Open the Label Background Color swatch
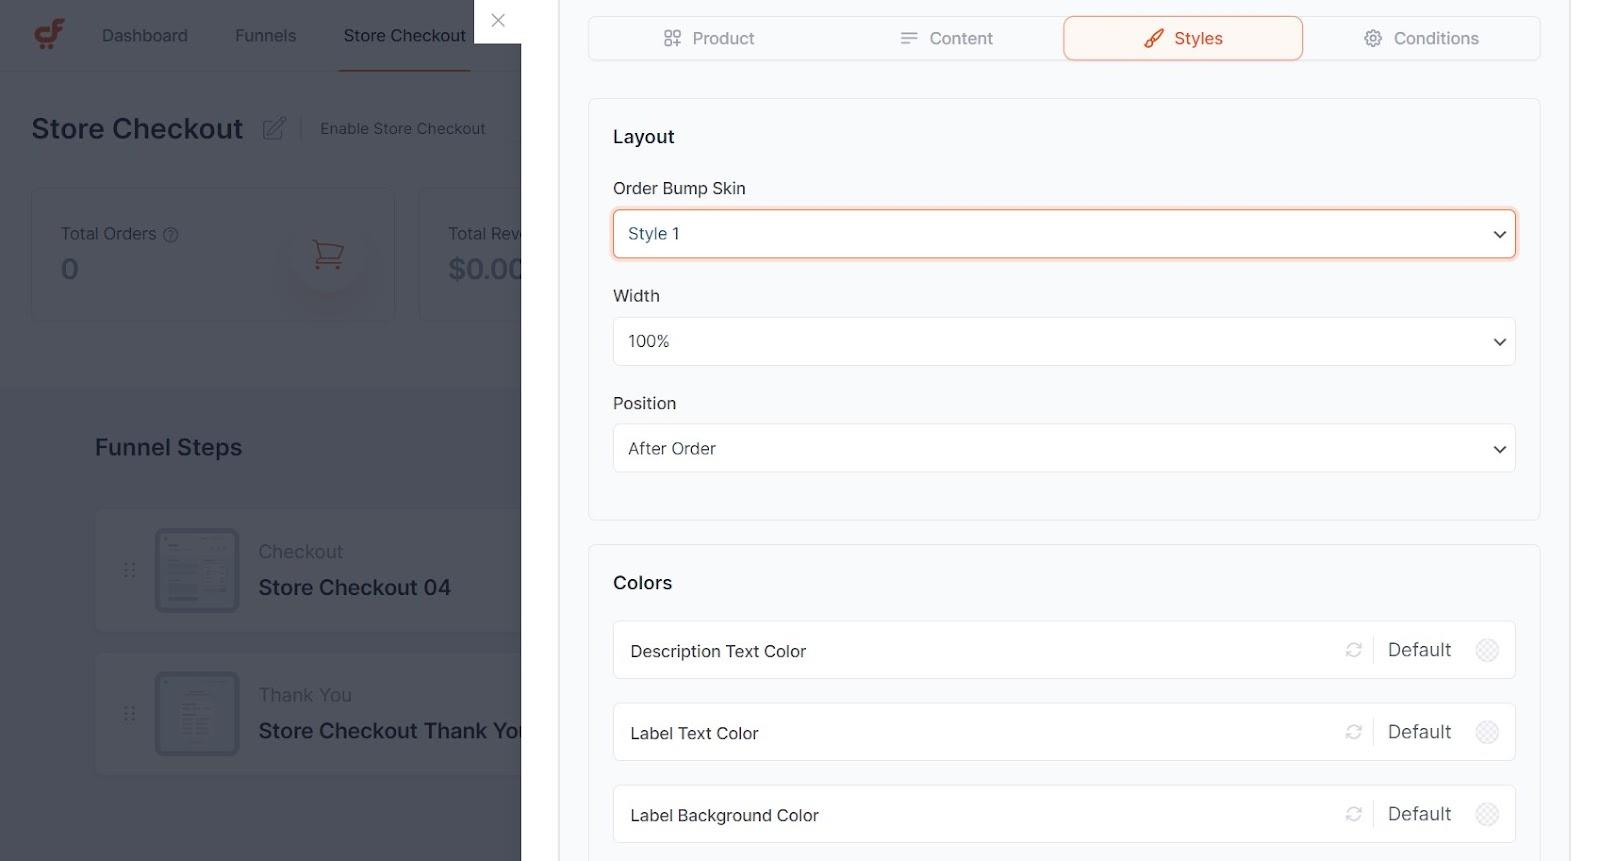Image resolution: width=1600 pixels, height=861 pixels. pos(1487,814)
